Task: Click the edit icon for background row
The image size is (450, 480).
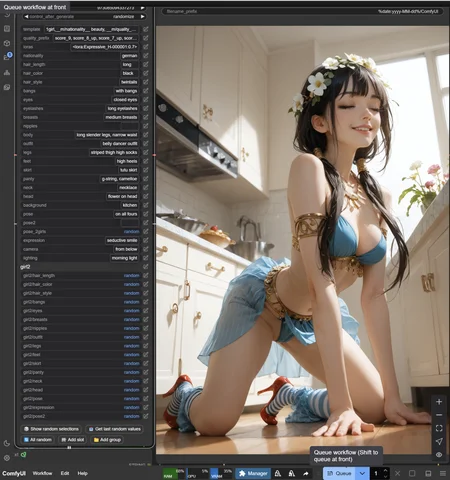Action: click(x=146, y=205)
